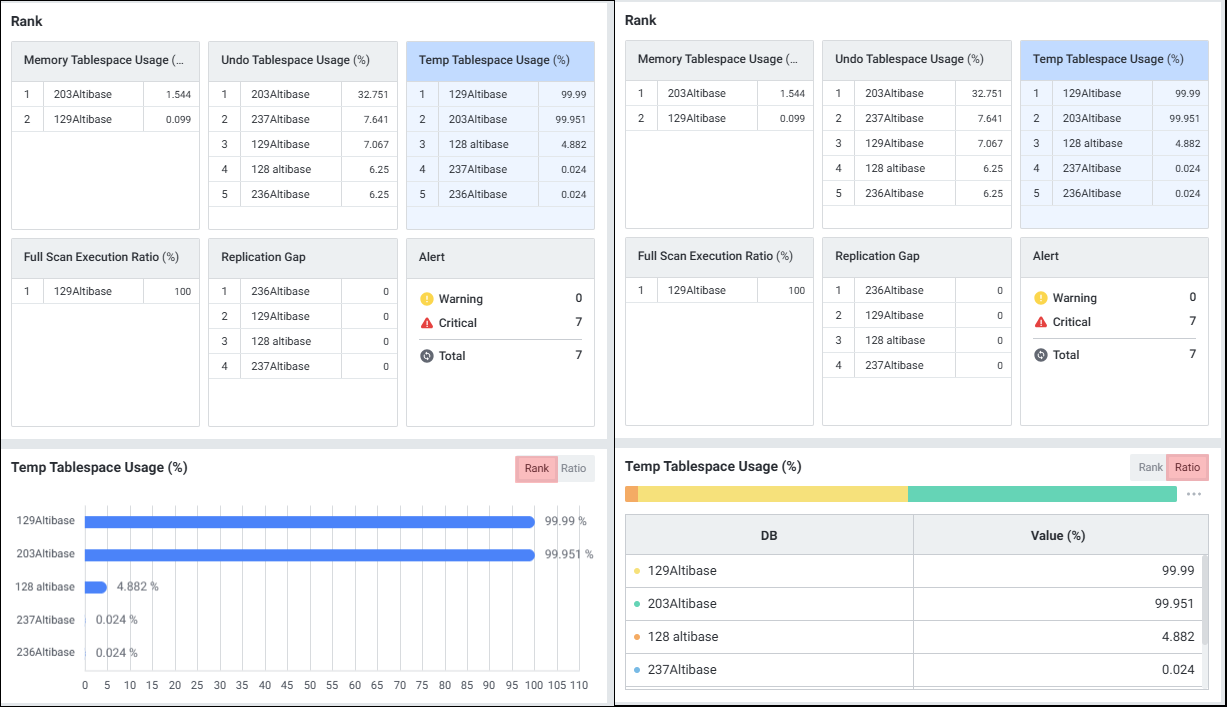This screenshot has height=707, width=1227.
Task: Click the red Critical triangle icon in right dashboard
Action: coord(1041,322)
